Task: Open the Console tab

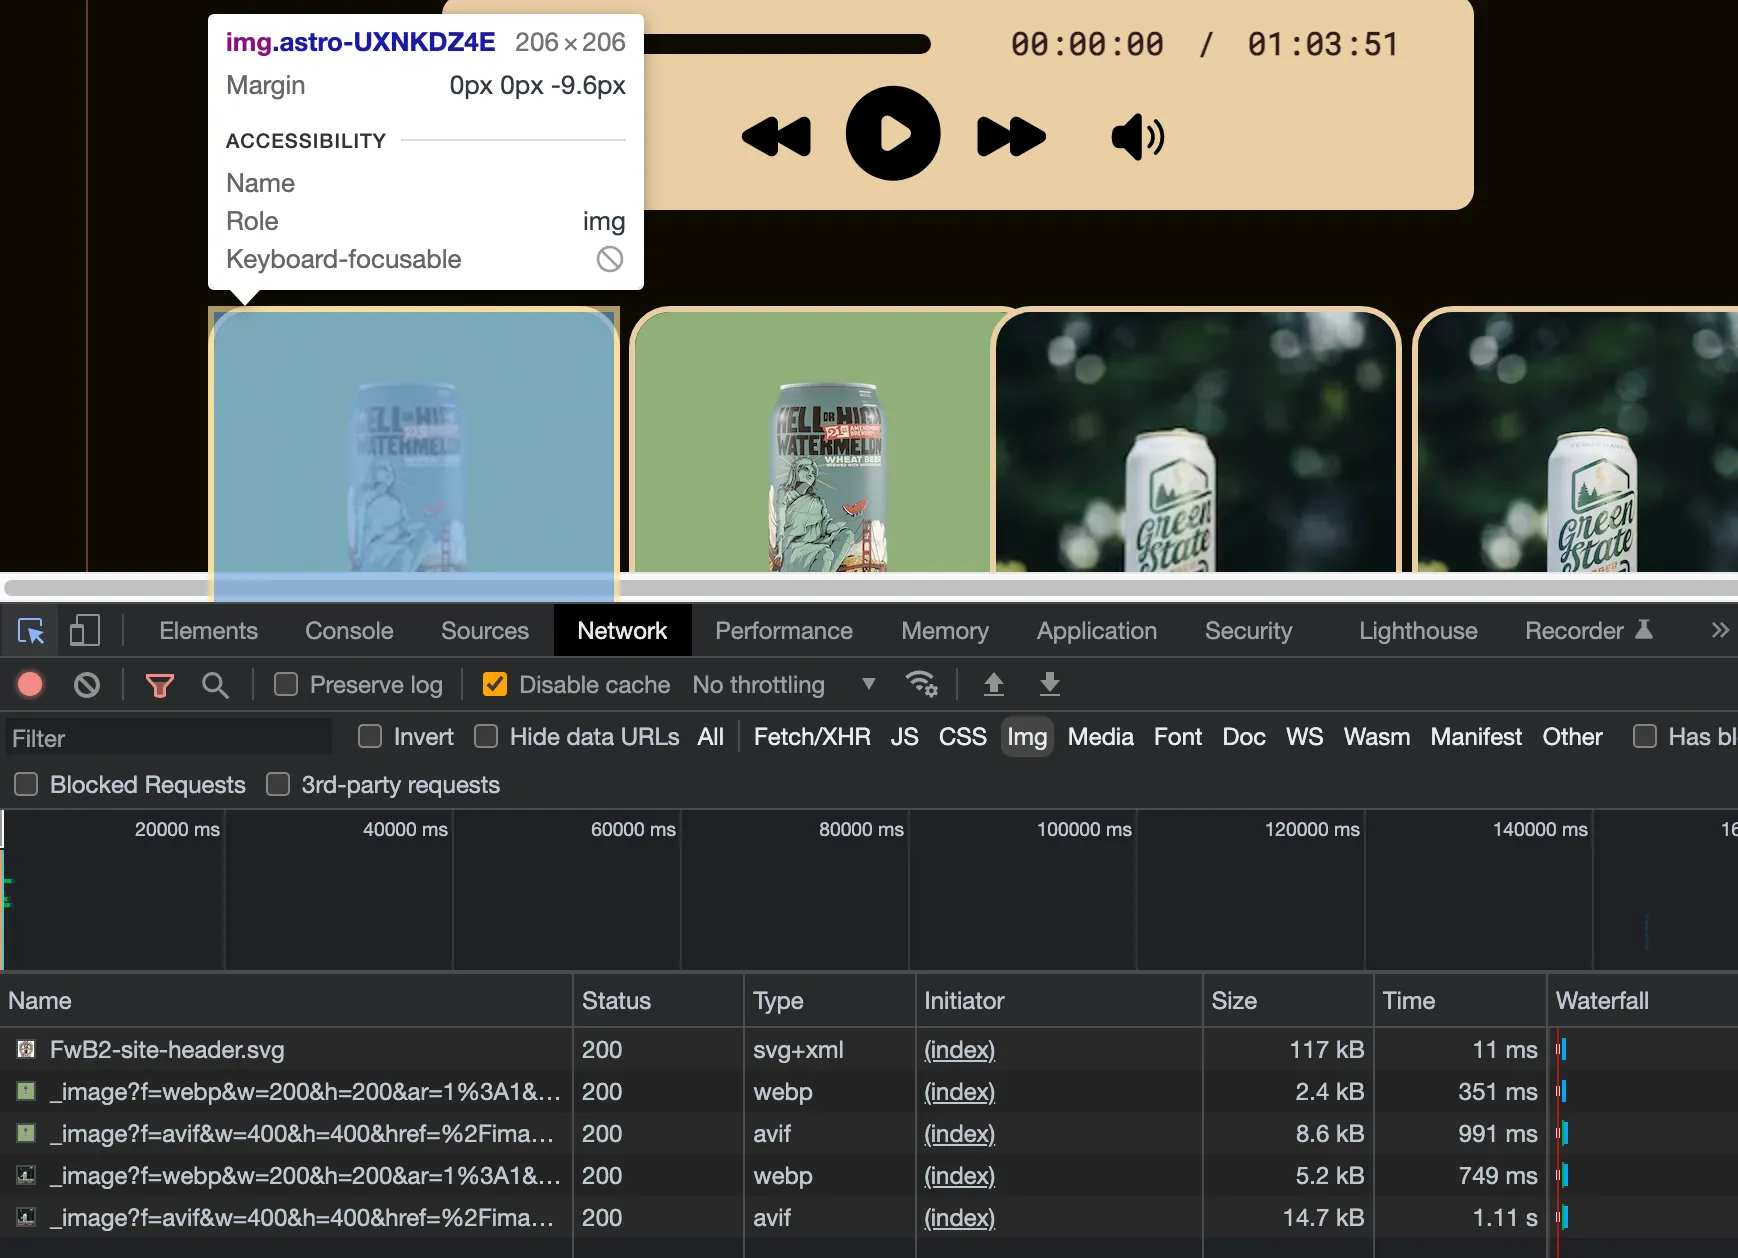Action: tap(348, 630)
